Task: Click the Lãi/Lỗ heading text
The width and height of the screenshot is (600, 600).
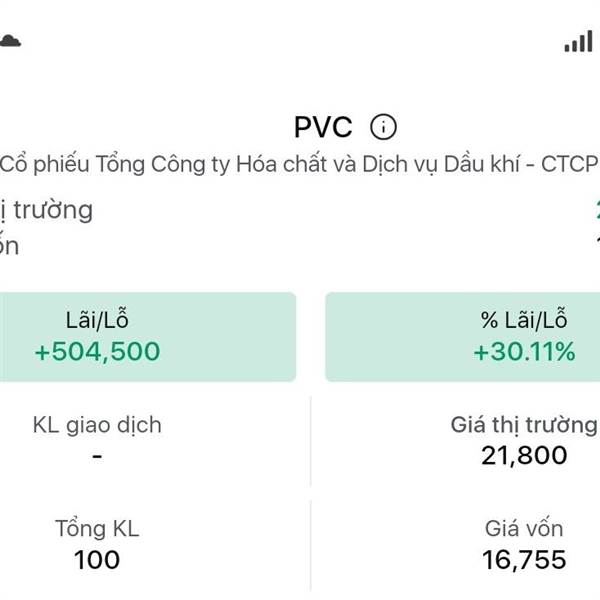Action: 97,320
